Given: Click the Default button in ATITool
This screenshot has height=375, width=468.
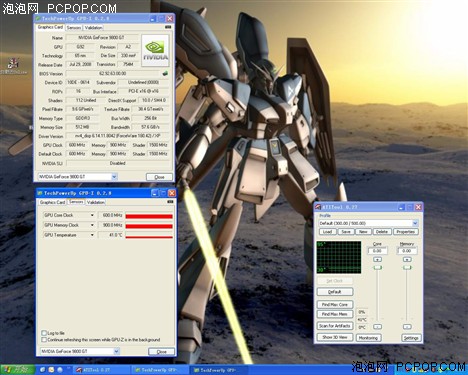Looking at the screenshot, I should [335, 292].
